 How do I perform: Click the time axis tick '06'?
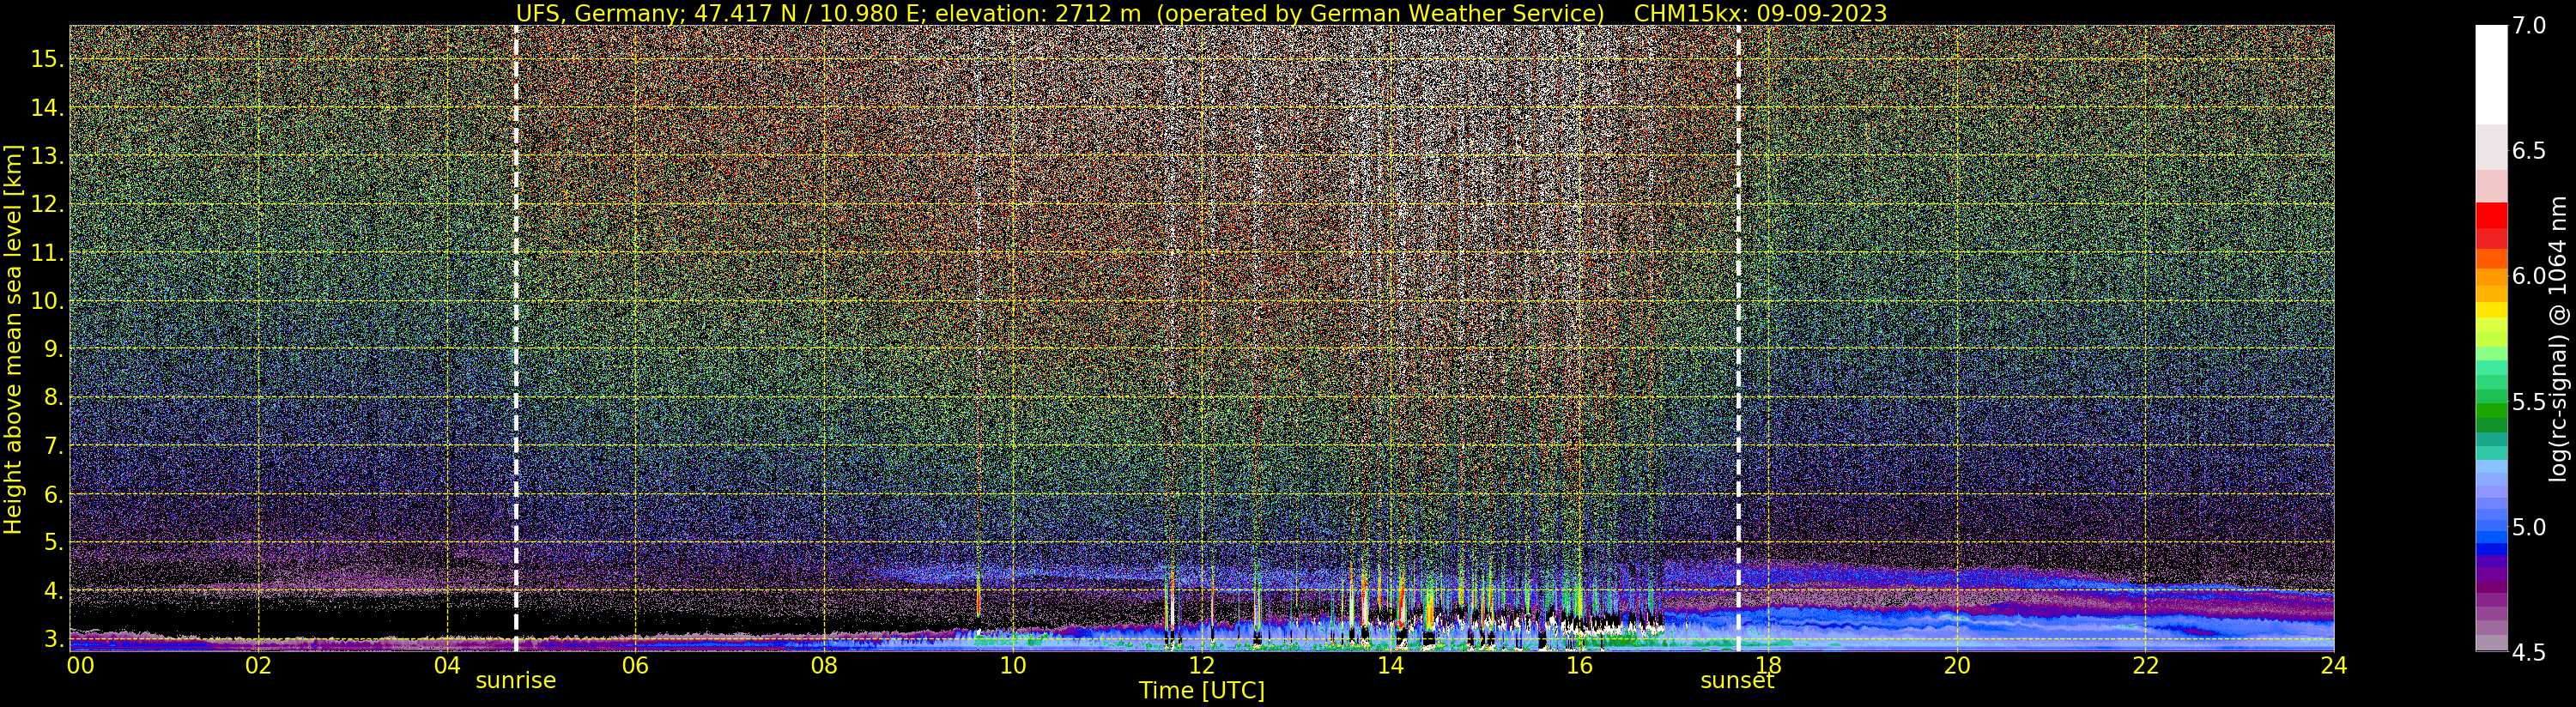635,666
